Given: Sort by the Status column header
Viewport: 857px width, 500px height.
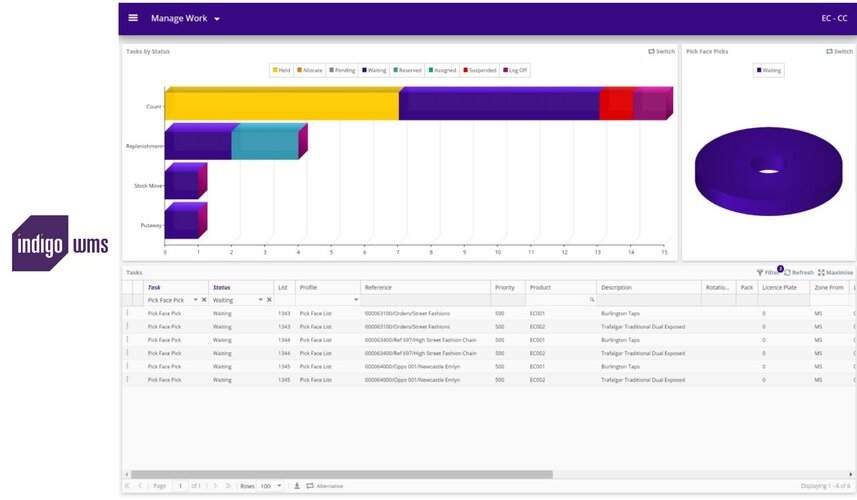Looking at the screenshot, I should 222,287.
